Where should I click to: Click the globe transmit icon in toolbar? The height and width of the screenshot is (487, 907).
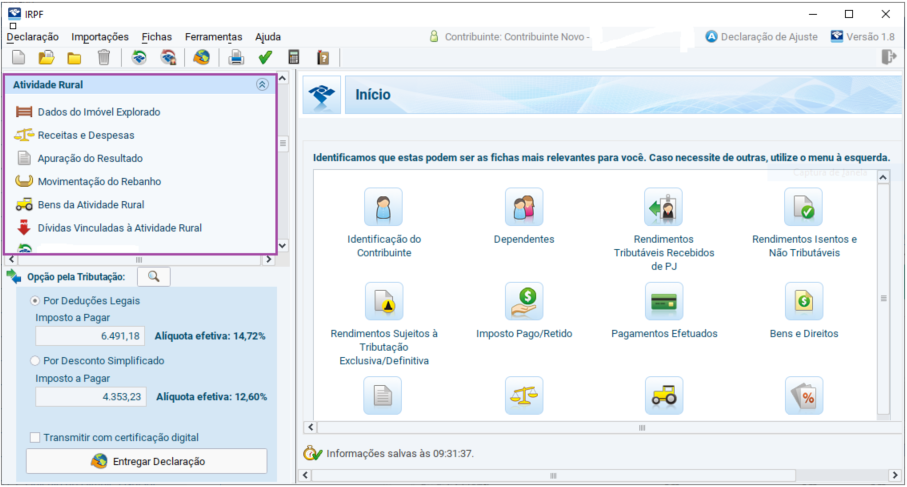(201, 57)
